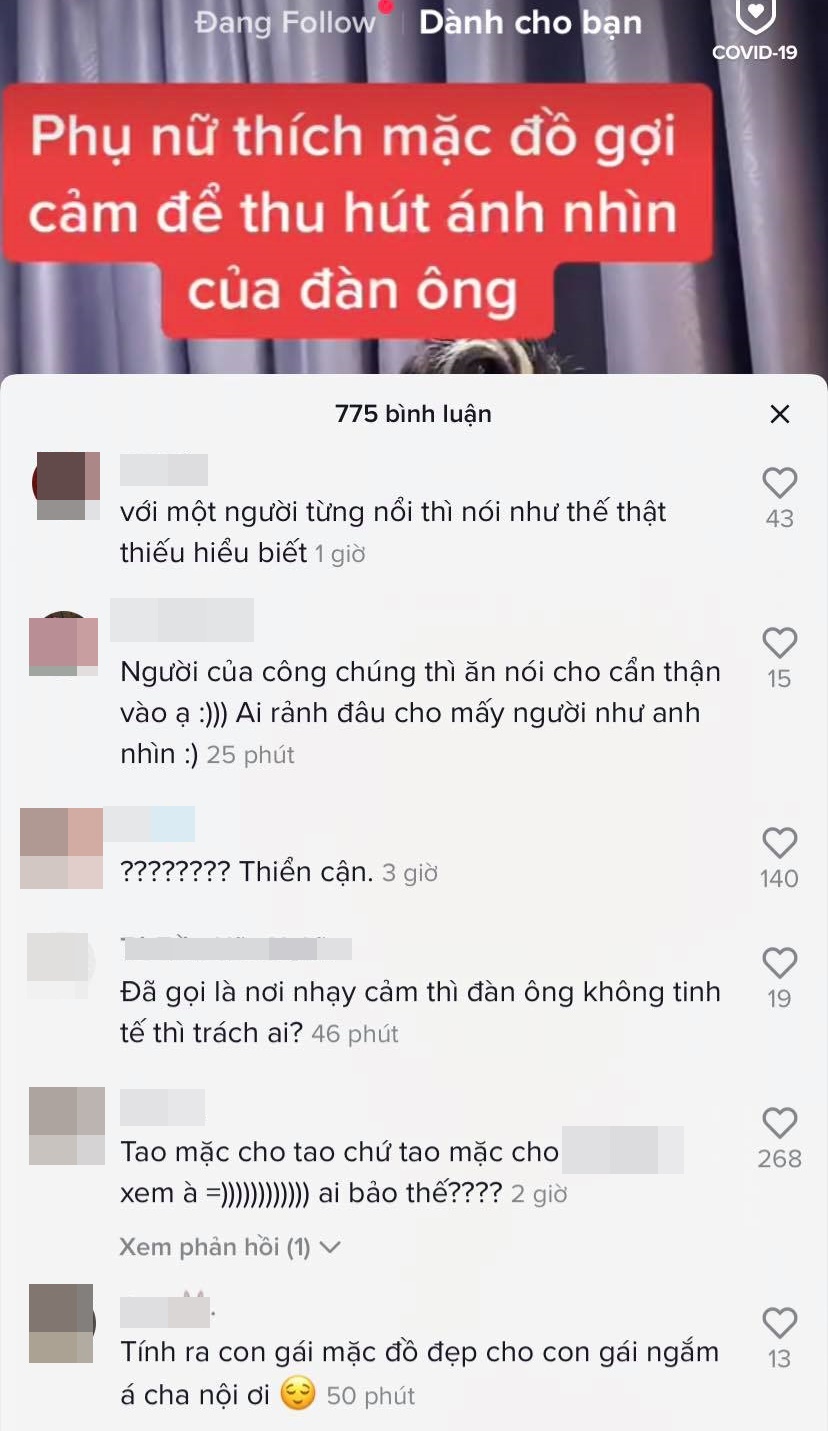Image resolution: width=828 pixels, height=1431 pixels.
Task: Select the 'Dành cho bạn' tab
Action: click(x=530, y=22)
